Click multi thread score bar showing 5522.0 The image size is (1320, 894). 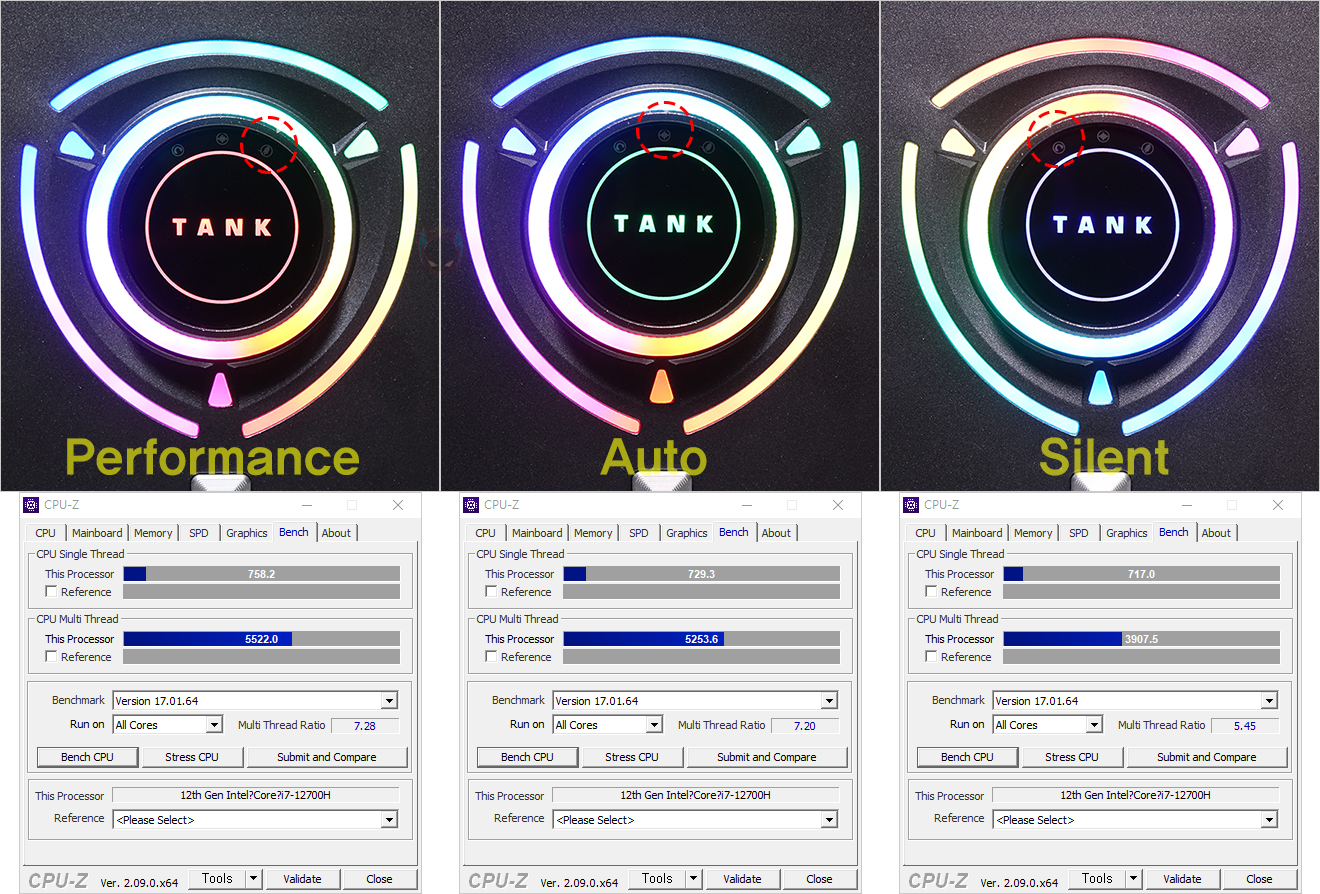coord(261,639)
